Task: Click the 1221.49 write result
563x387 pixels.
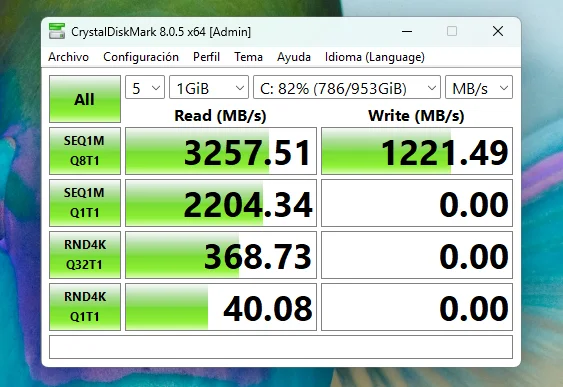Action: 417,151
